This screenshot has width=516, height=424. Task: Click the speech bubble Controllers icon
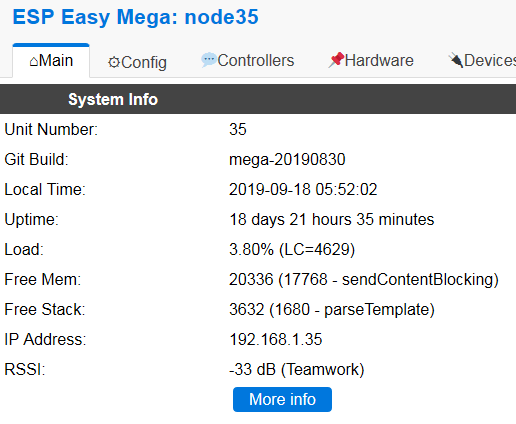(209, 60)
